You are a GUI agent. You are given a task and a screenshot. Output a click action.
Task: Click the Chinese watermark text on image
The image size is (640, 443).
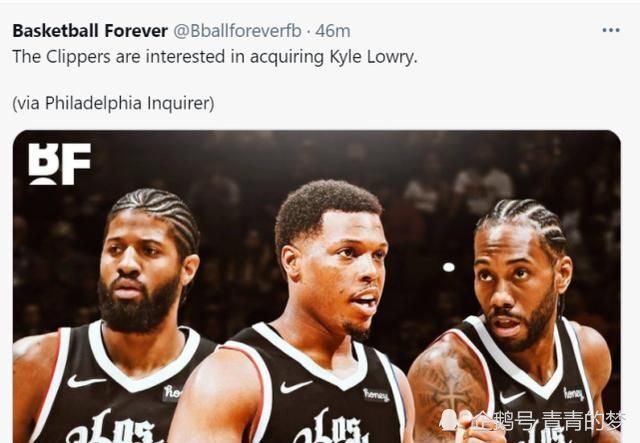[557, 421]
